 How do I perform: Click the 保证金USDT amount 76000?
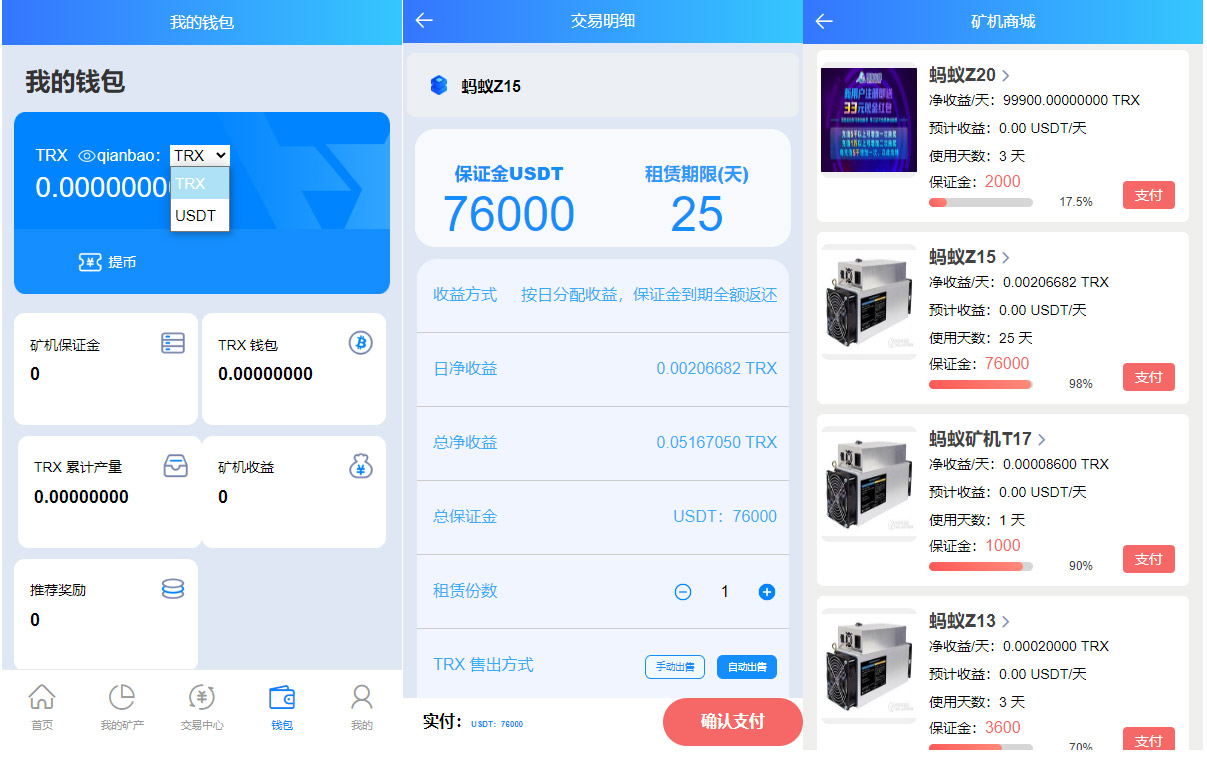click(509, 214)
